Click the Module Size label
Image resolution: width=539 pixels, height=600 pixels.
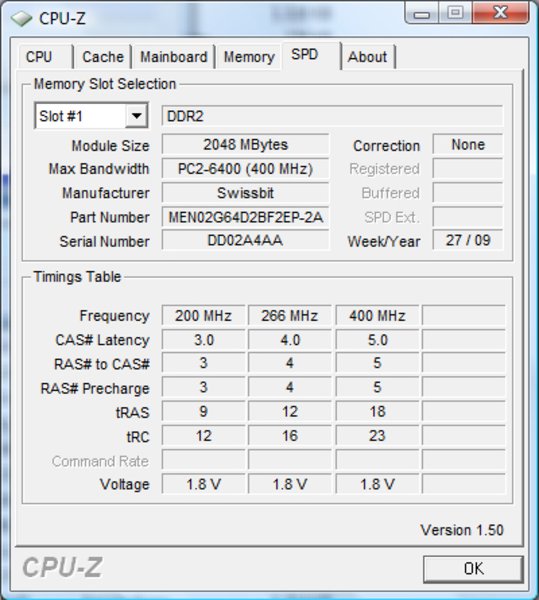coord(110,146)
